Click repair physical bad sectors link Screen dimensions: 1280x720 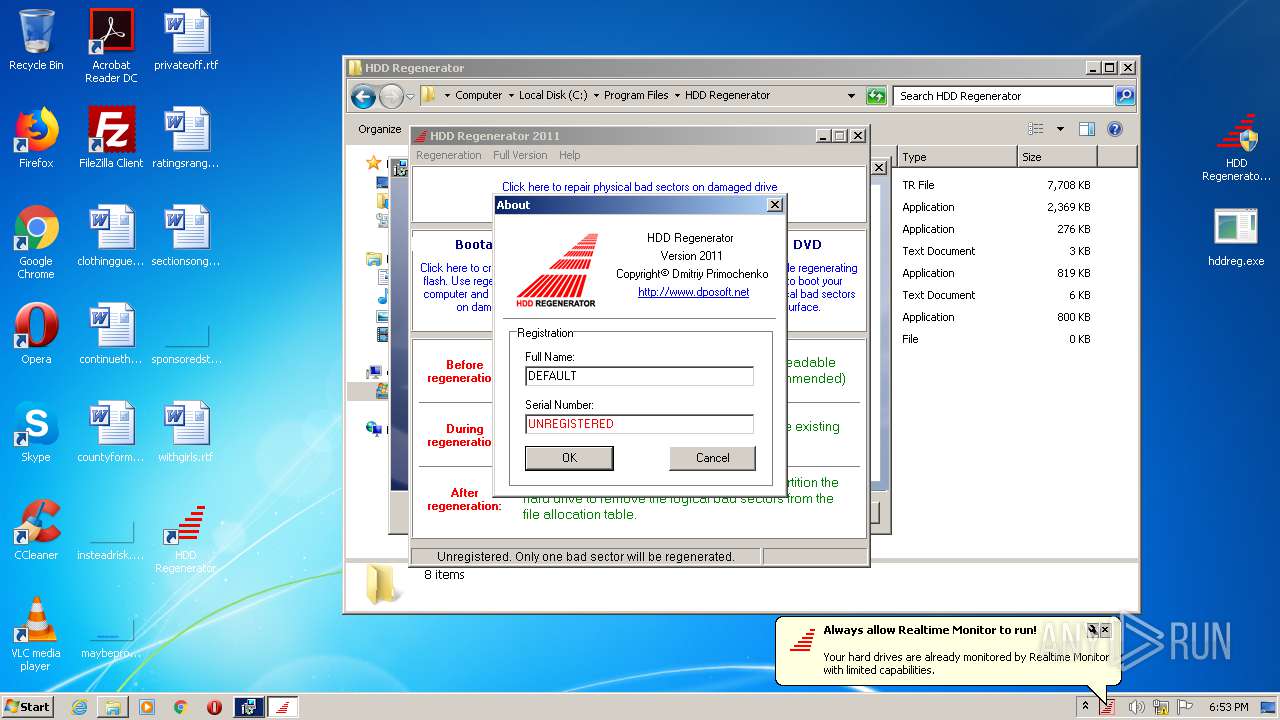point(639,187)
